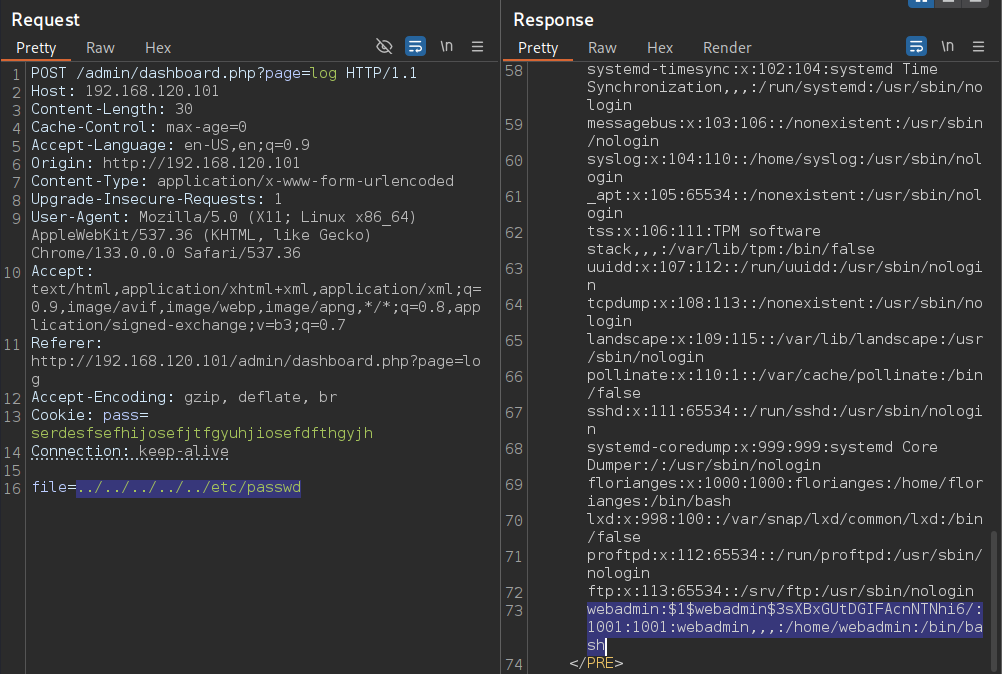Toggle line wrap icon in Response panel
This screenshot has height=674, width=1002.
tap(916, 47)
